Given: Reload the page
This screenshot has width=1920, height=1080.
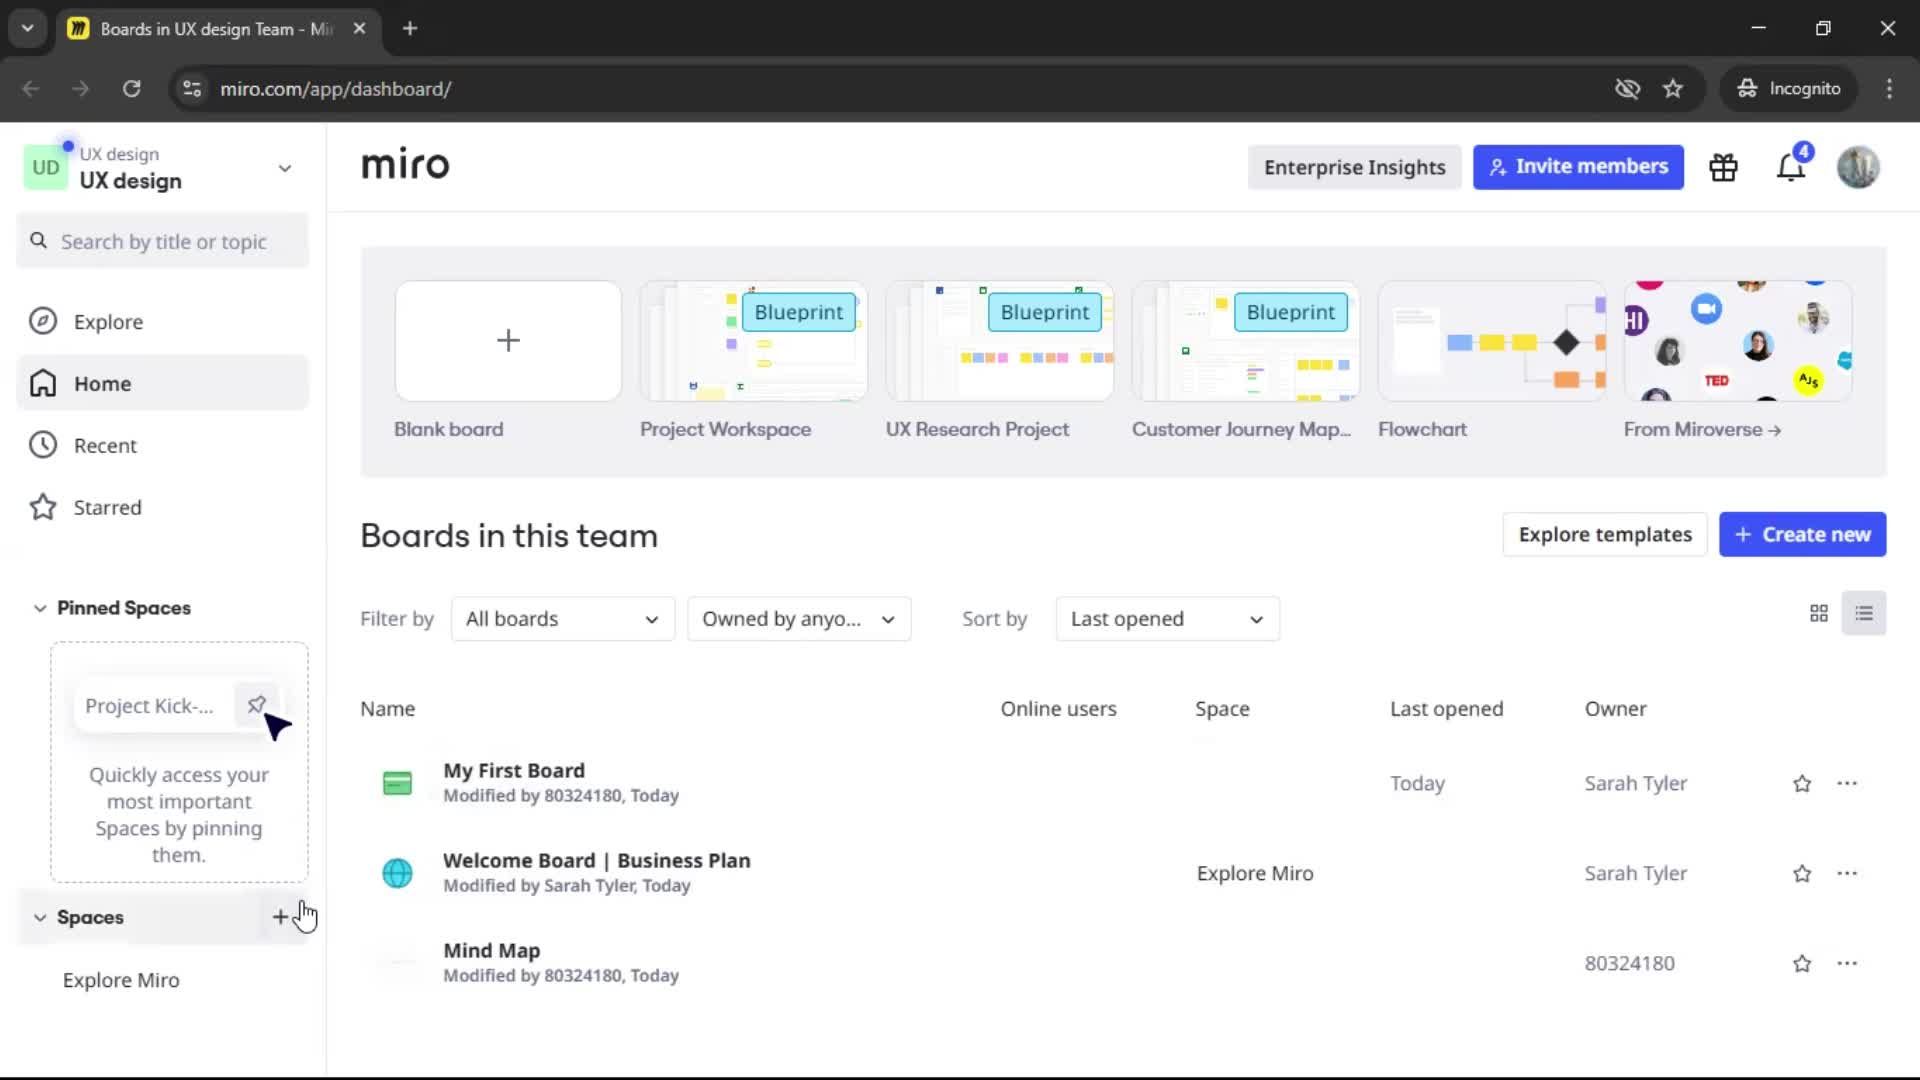Looking at the screenshot, I should tap(132, 89).
